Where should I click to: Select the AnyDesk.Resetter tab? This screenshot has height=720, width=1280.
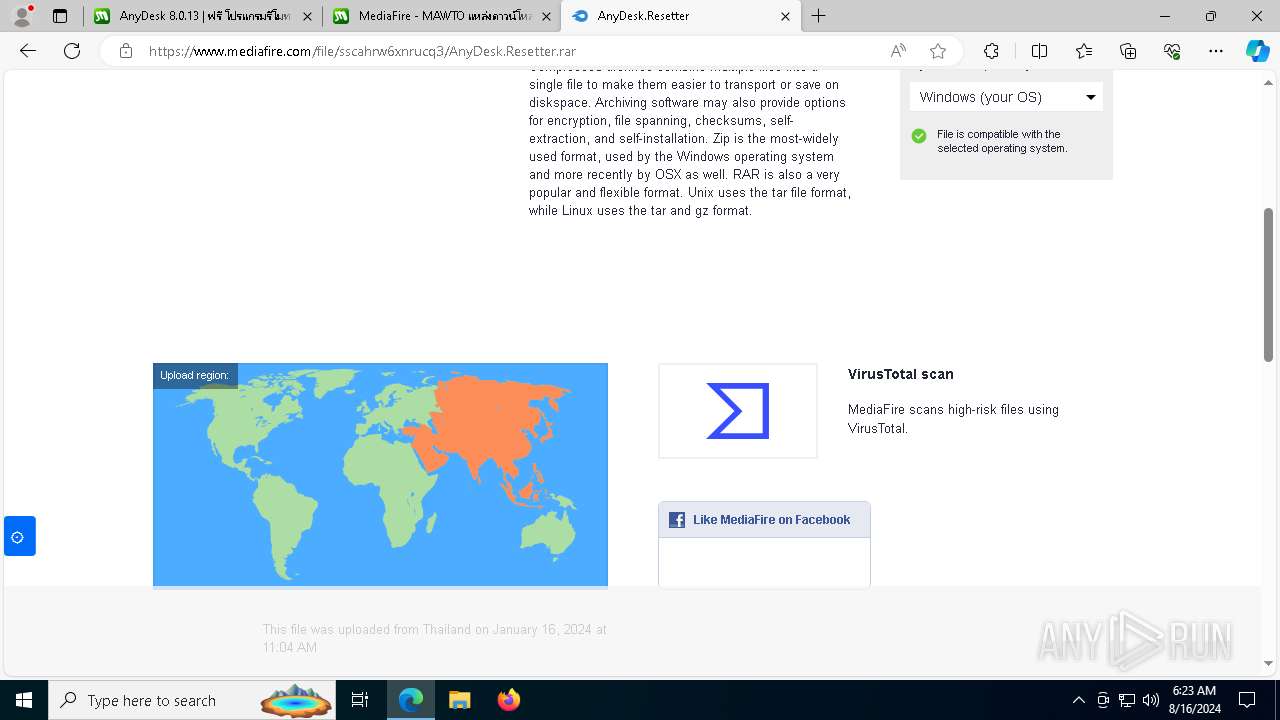680,16
